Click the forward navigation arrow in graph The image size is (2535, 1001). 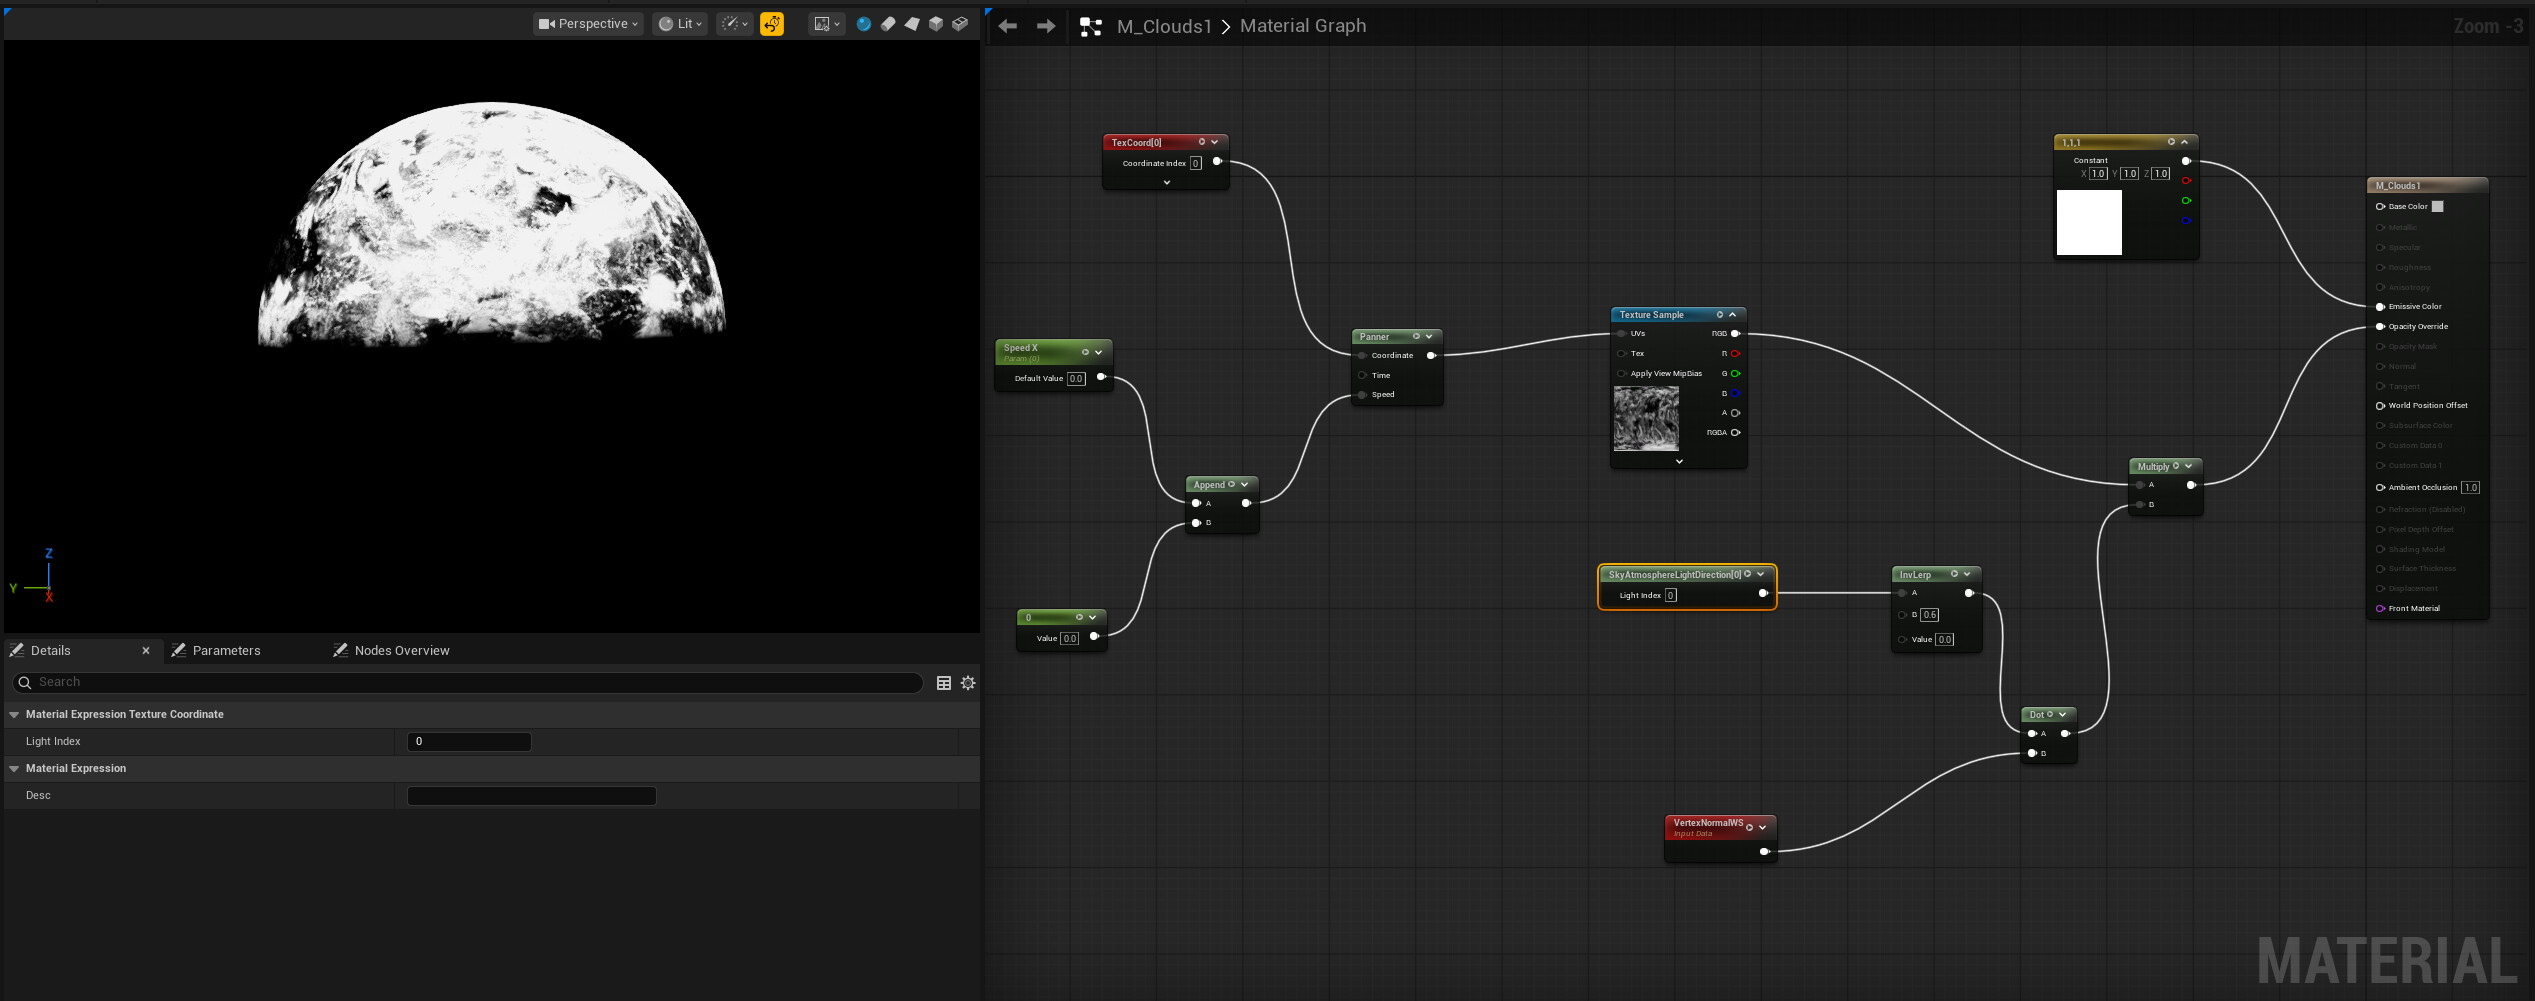coord(1046,26)
